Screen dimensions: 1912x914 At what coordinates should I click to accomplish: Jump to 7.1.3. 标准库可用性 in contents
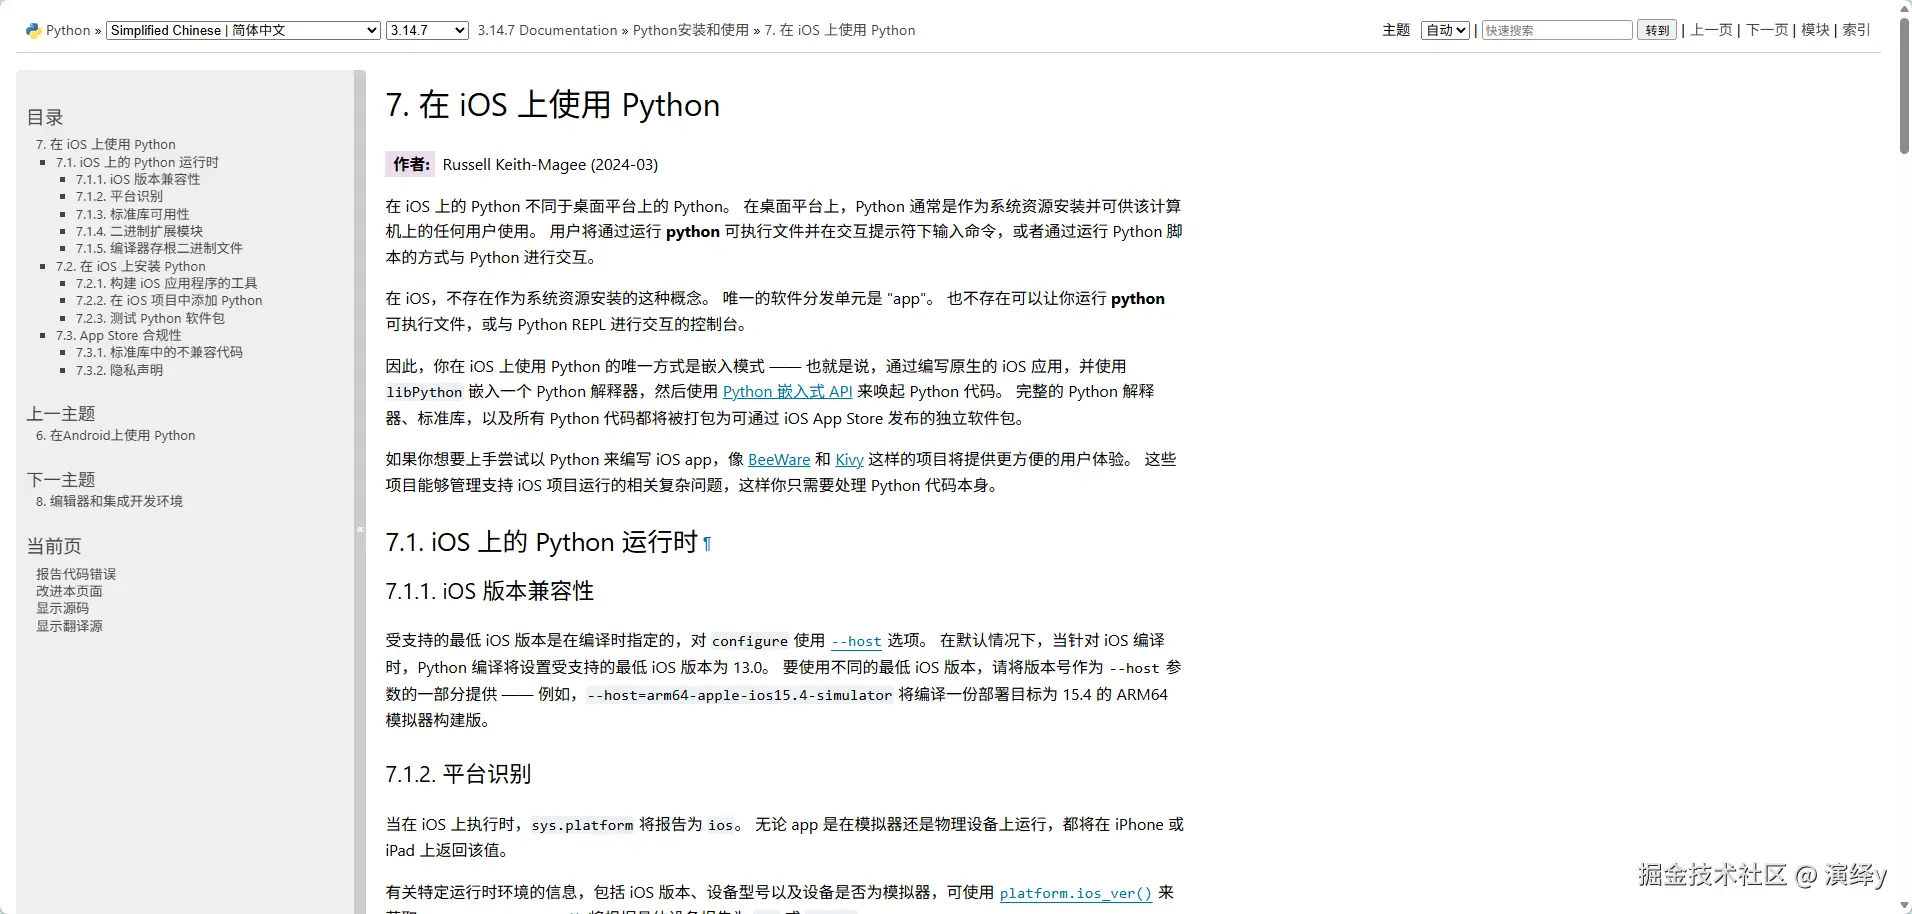(132, 214)
